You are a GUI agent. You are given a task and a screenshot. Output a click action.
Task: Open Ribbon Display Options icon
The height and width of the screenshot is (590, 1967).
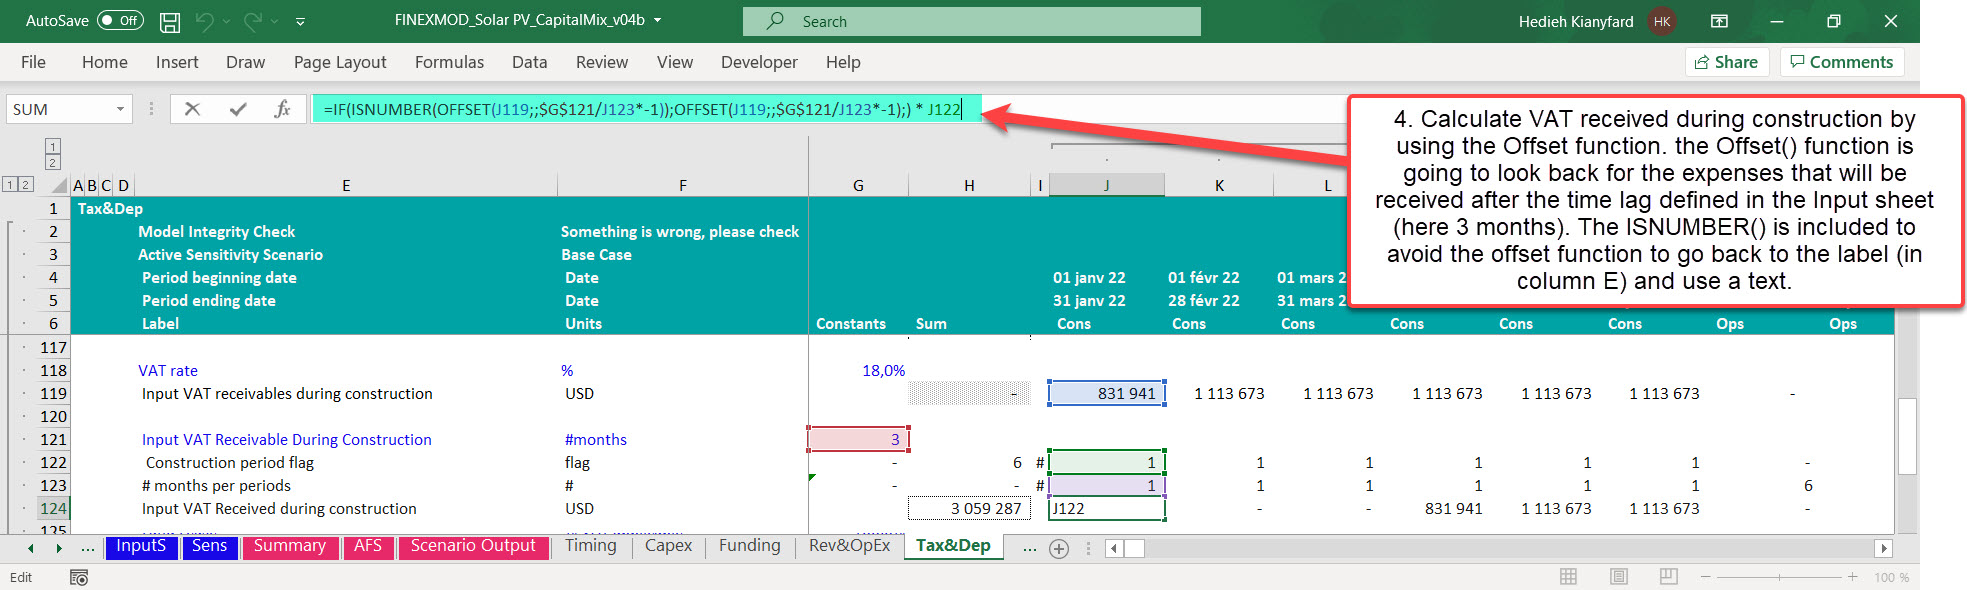click(1719, 21)
